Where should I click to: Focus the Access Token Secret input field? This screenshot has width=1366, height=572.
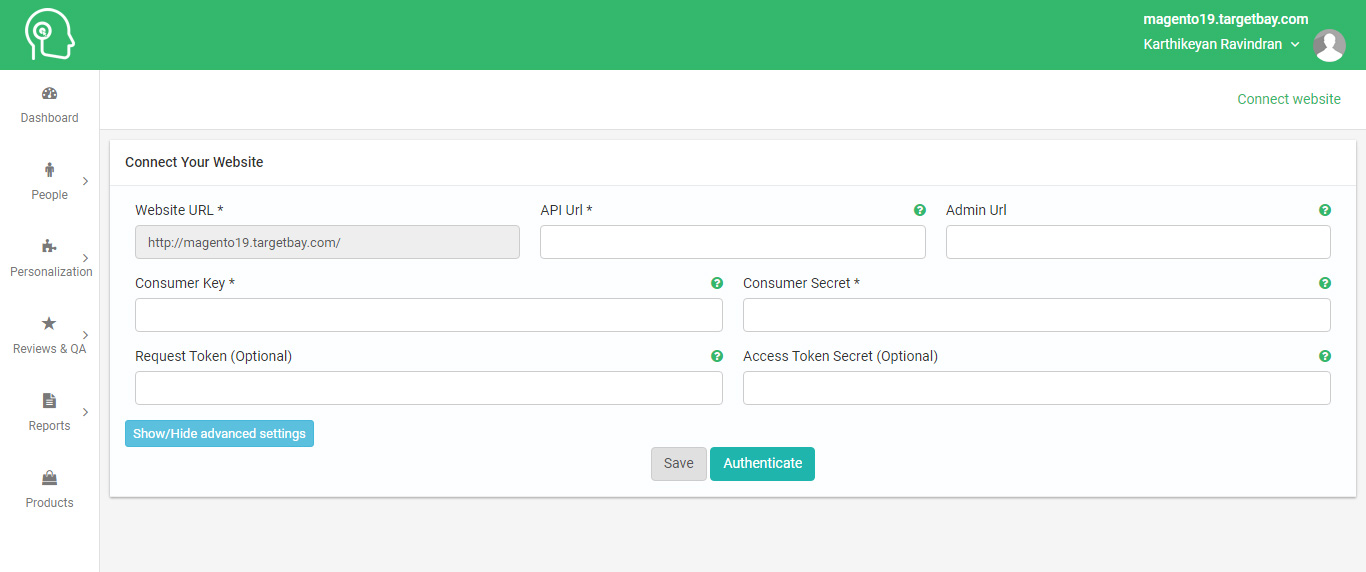tap(1037, 388)
